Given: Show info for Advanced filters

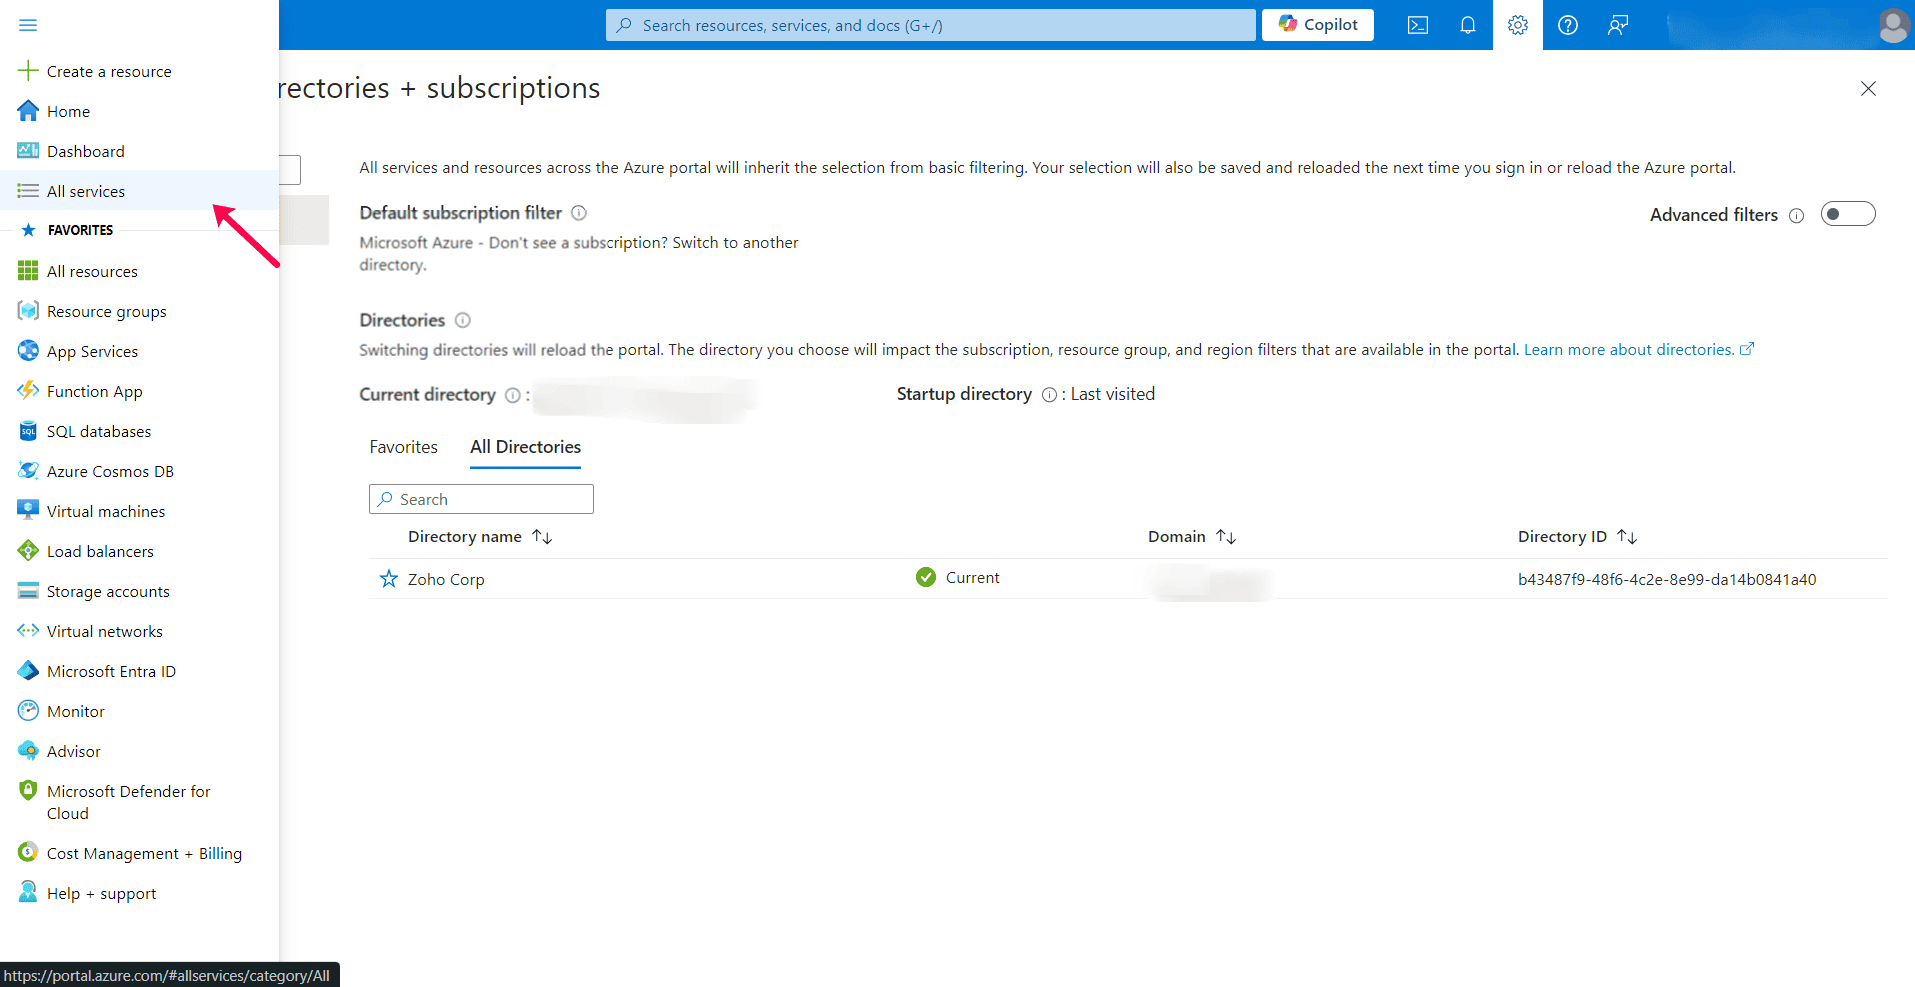Looking at the screenshot, I should (x=1797, y=216).
